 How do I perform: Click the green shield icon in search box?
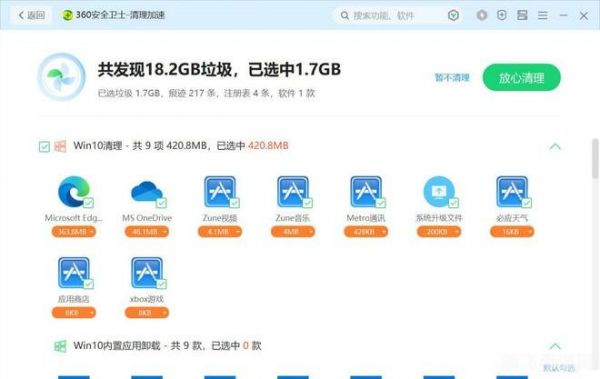click(x=453, y=15)
